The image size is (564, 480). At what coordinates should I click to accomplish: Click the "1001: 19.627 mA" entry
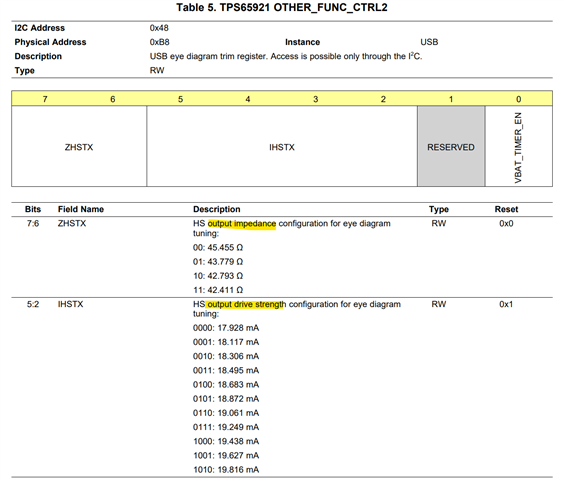click(226, 456)
